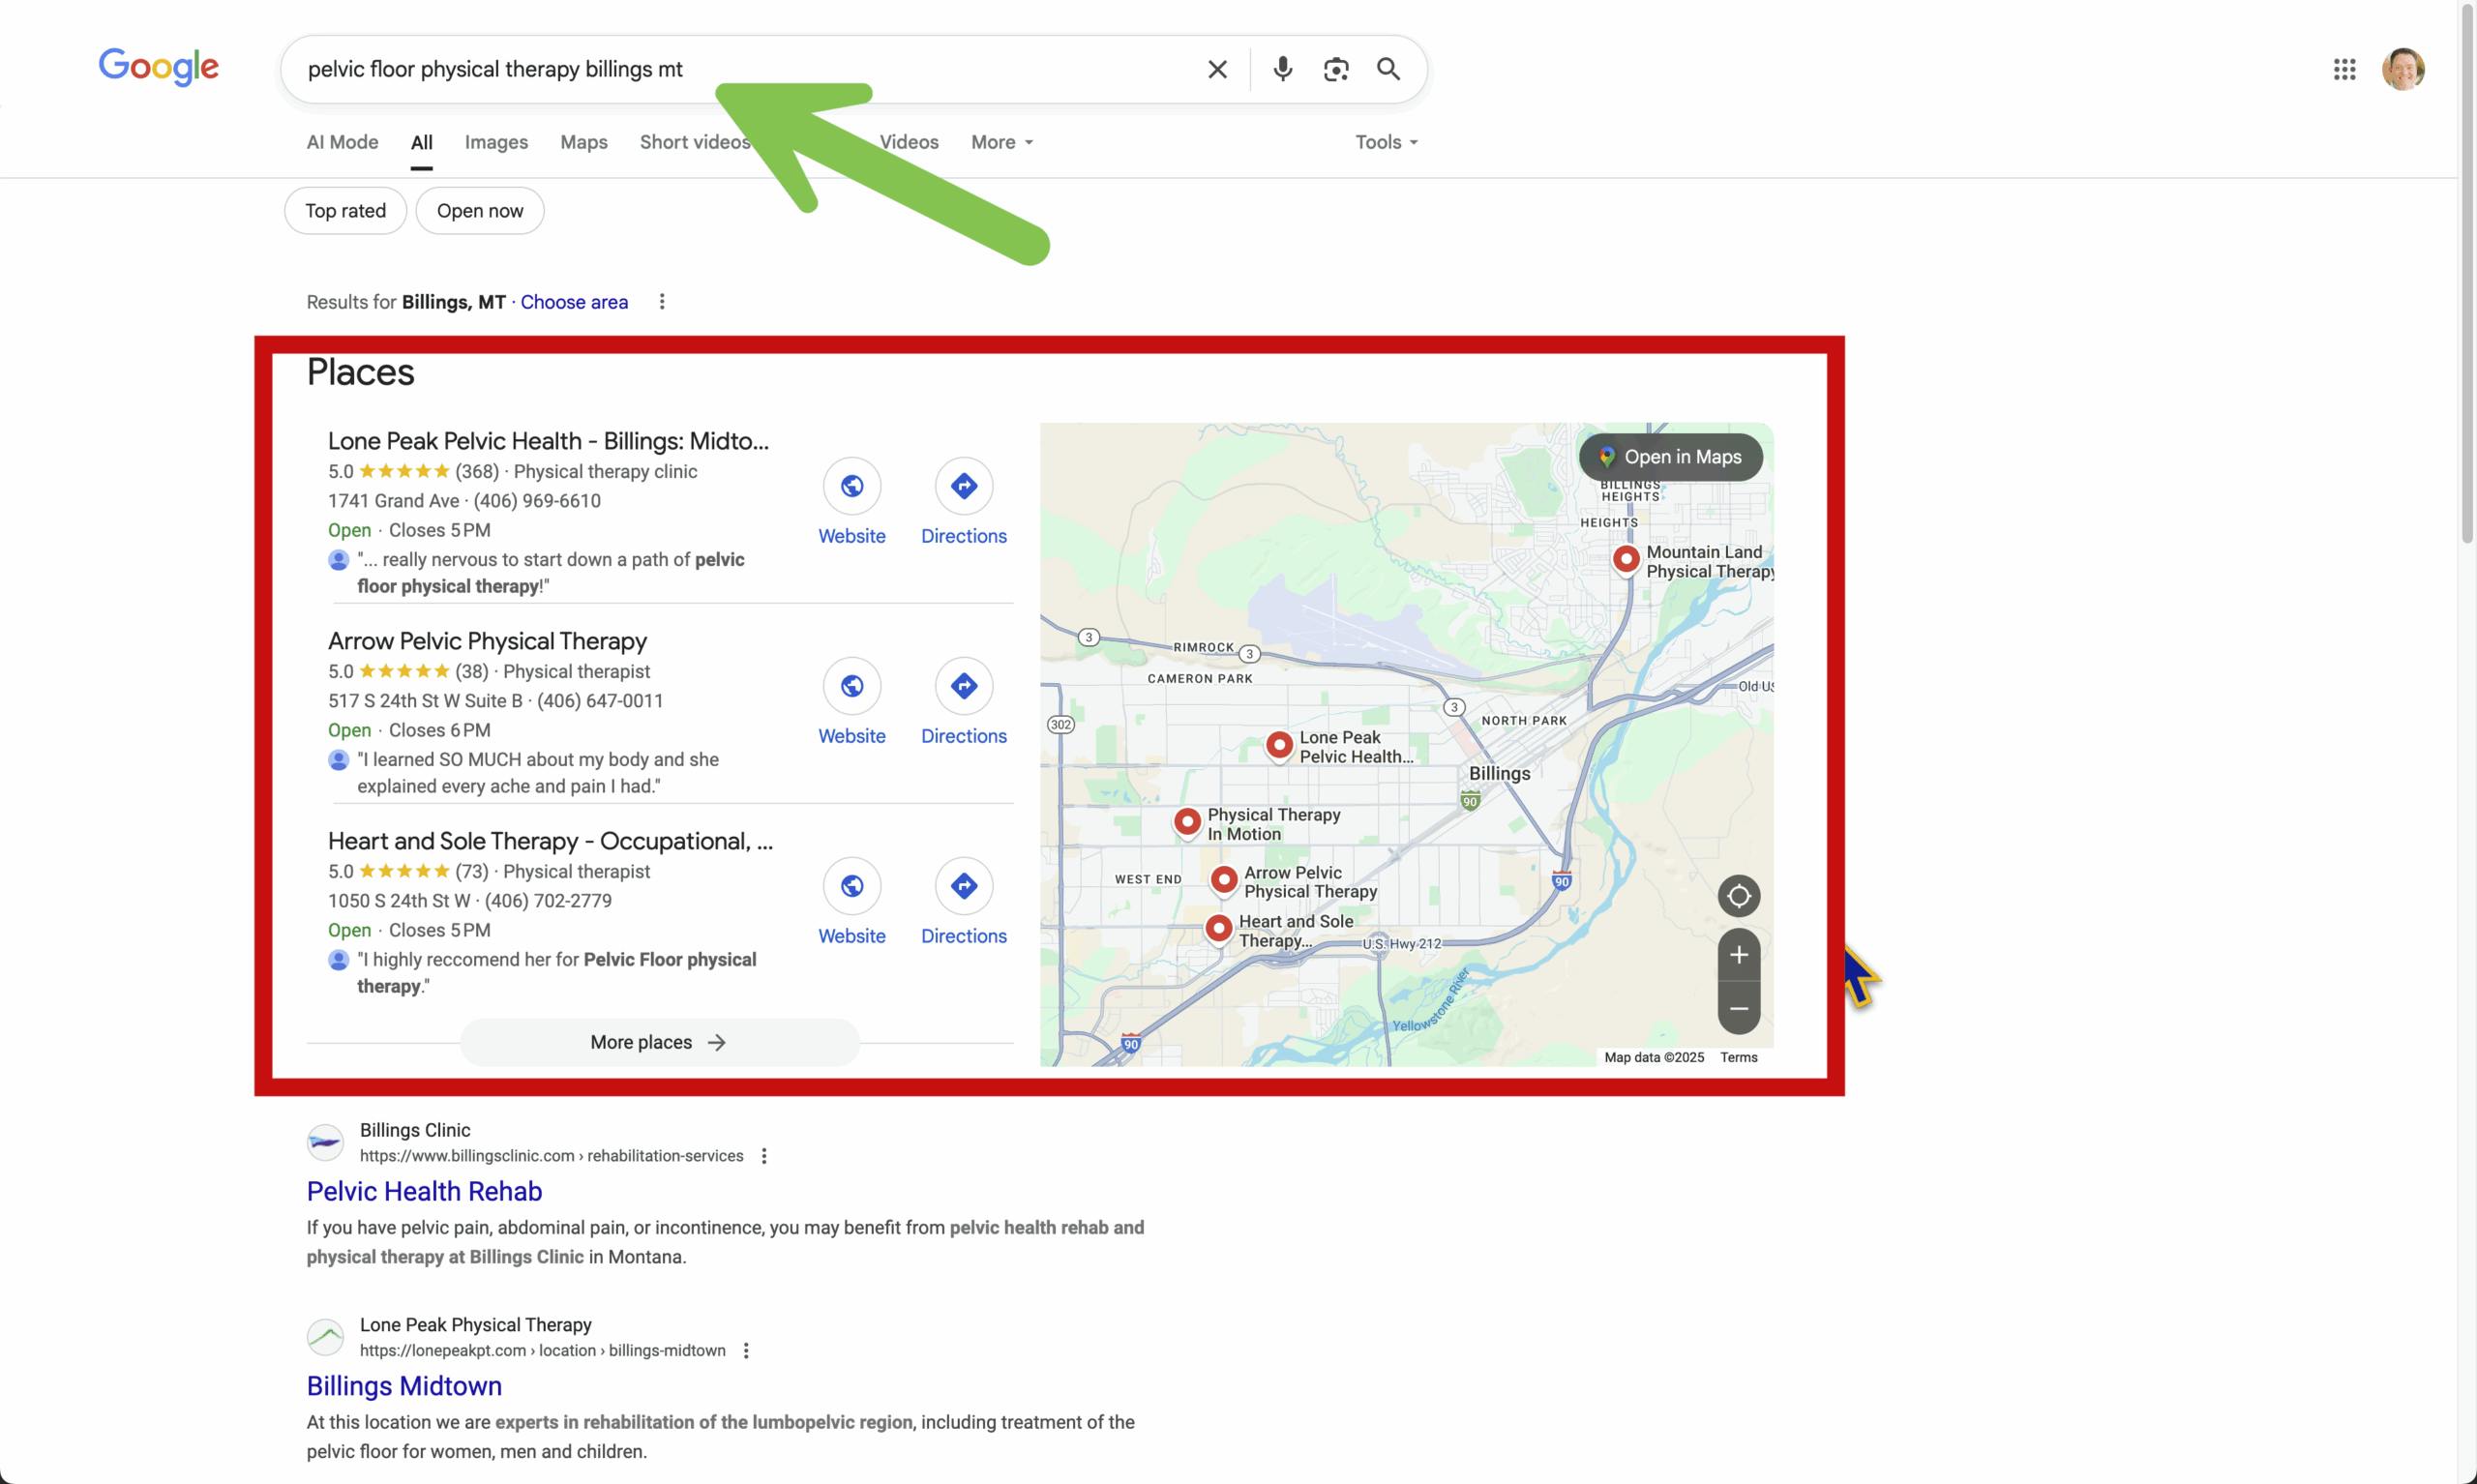
Task: Open Heart and Sole Therapy listing title
Action: [x=550, y=841]
